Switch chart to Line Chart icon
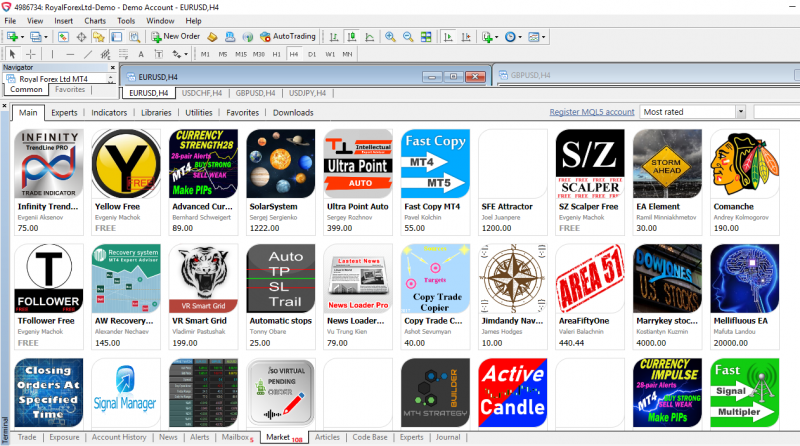The image size is (800, 446). [x=369, y=37]
